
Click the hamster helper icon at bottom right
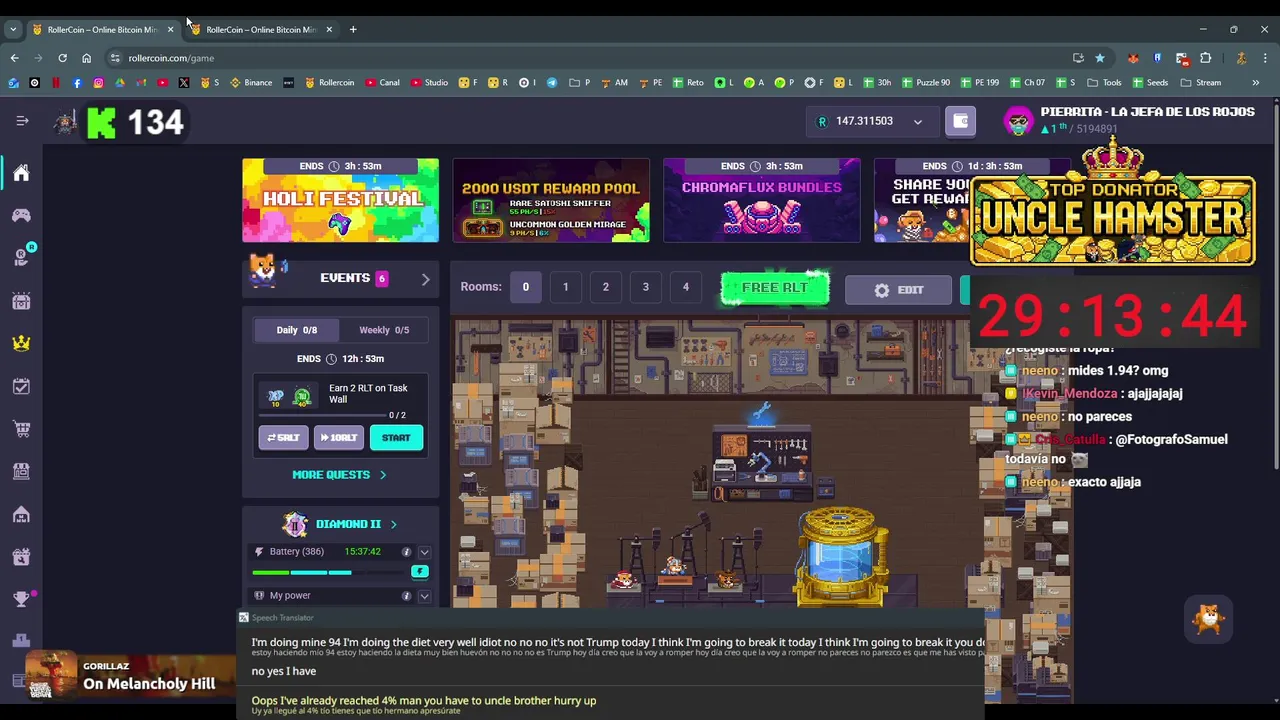(x=1209, y=619)
